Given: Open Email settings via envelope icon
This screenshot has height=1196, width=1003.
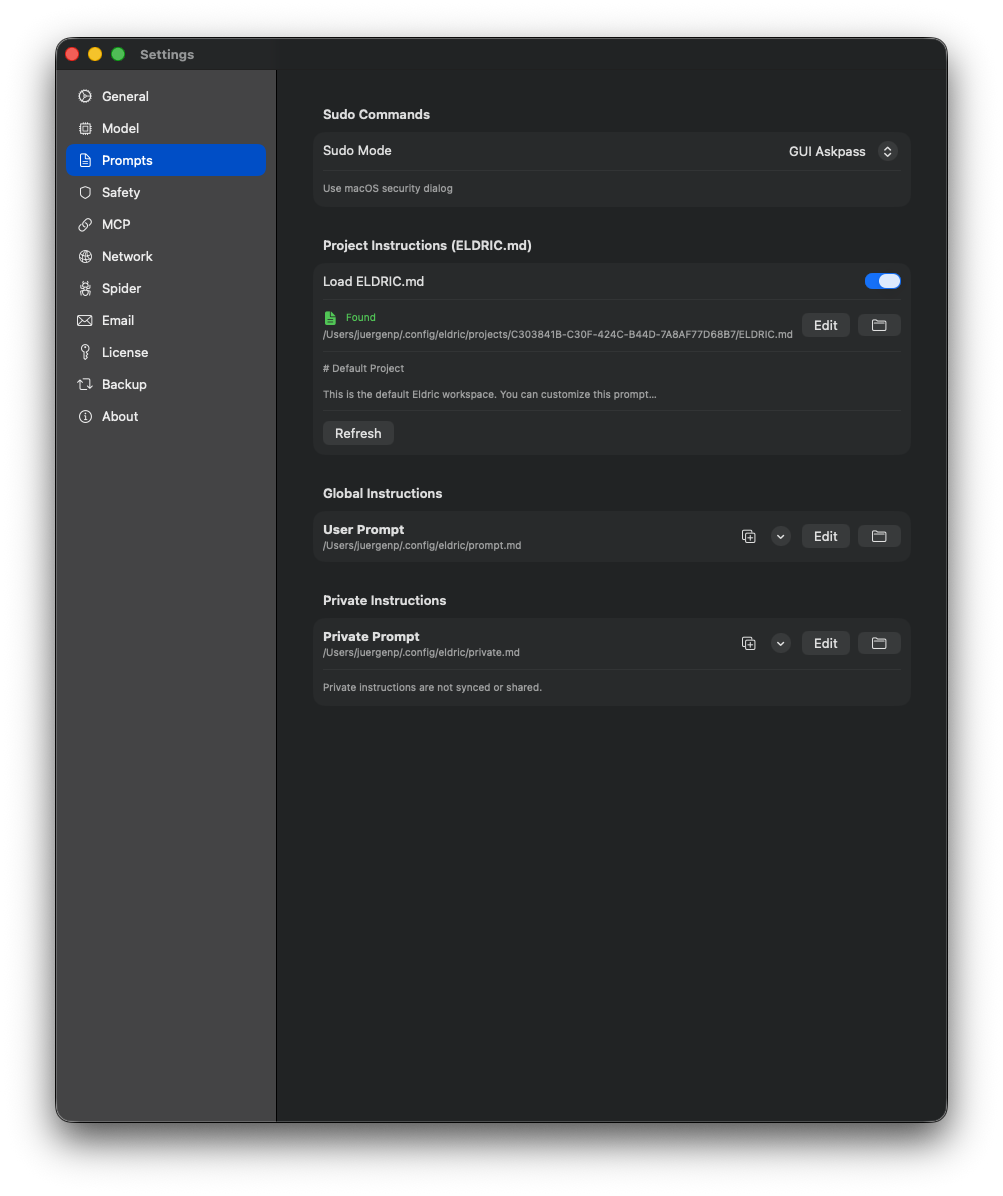Looking at the screenshot, I should point(86,320).
